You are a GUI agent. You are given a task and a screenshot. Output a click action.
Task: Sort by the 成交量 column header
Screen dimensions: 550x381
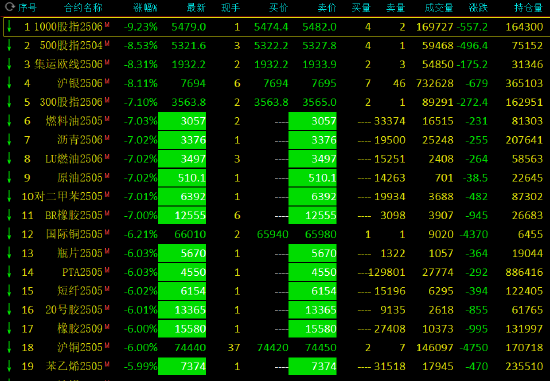click(x=438, y=7)
